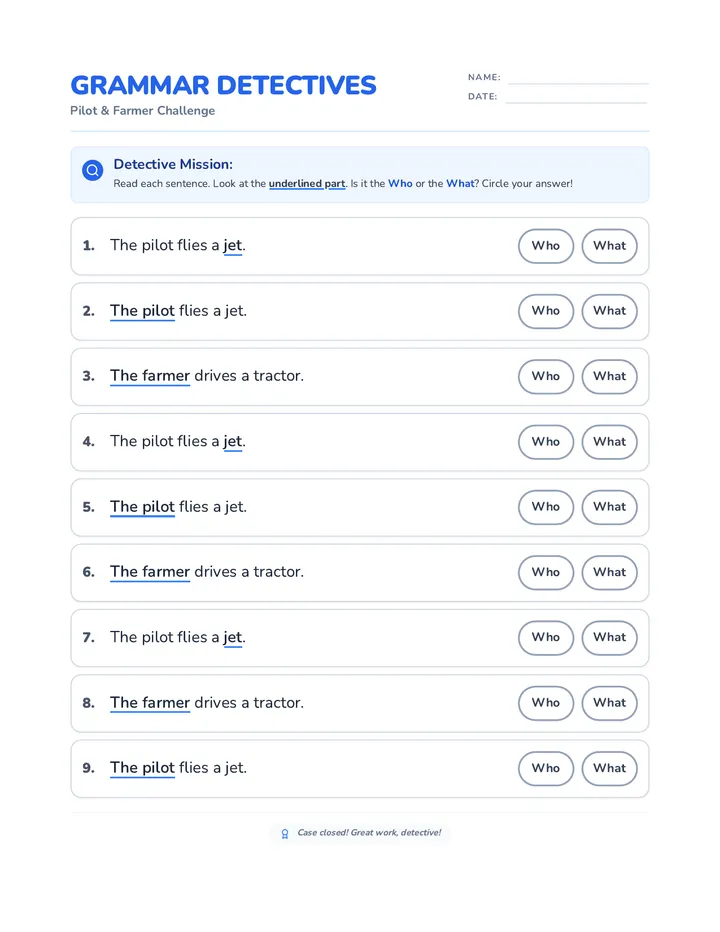Screen dimensions: 720x932
Task: Pick Who for sentence 3
Action: pos(546,376)
